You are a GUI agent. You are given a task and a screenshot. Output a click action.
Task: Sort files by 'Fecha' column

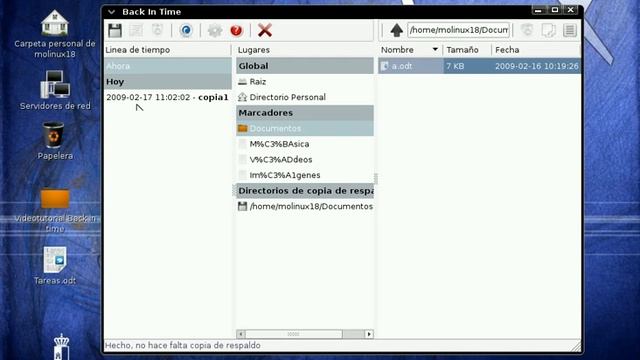point(536,50)
